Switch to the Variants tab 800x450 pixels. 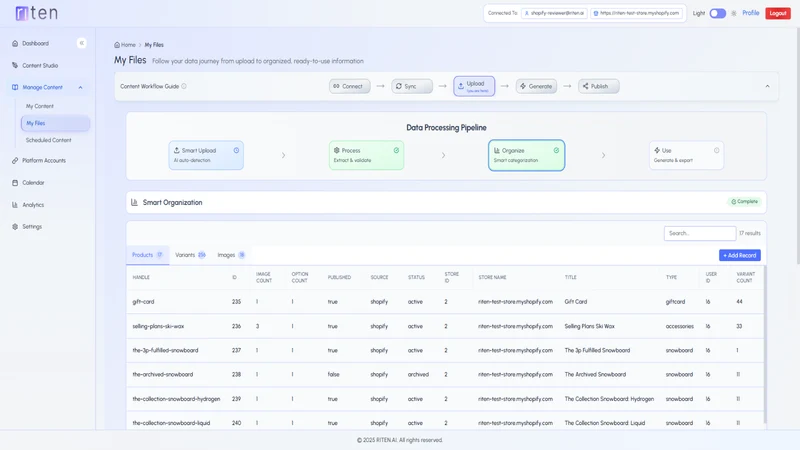190,255
